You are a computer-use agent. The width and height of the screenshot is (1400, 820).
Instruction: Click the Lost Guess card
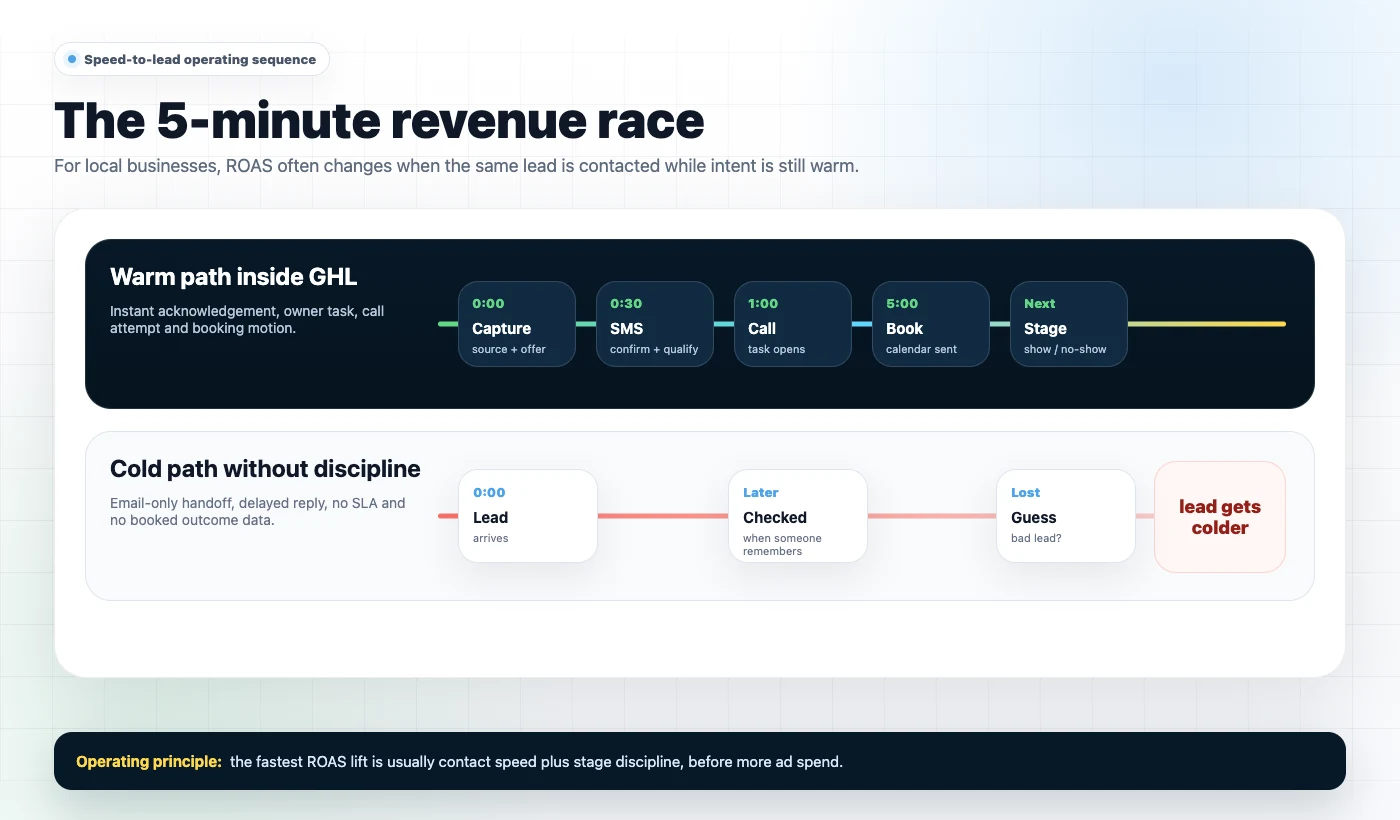click(x=1066, y=516)
